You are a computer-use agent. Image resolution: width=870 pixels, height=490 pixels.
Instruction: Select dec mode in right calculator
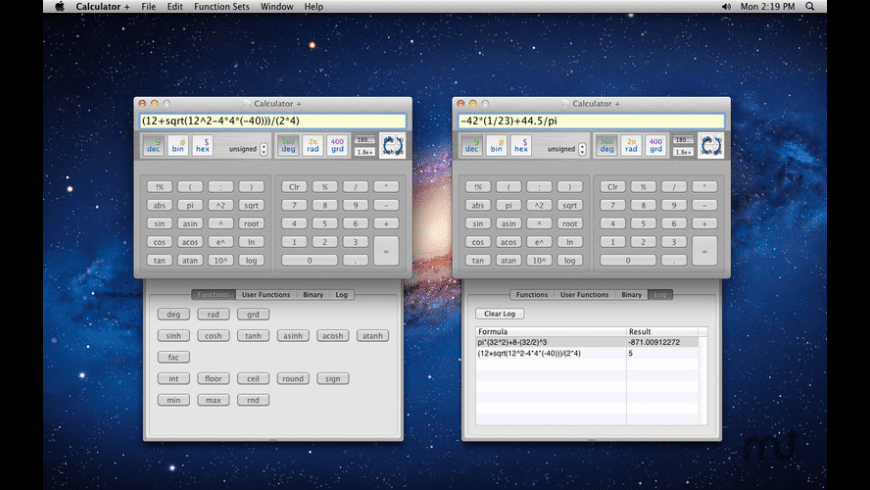click(x=472, y=145)
